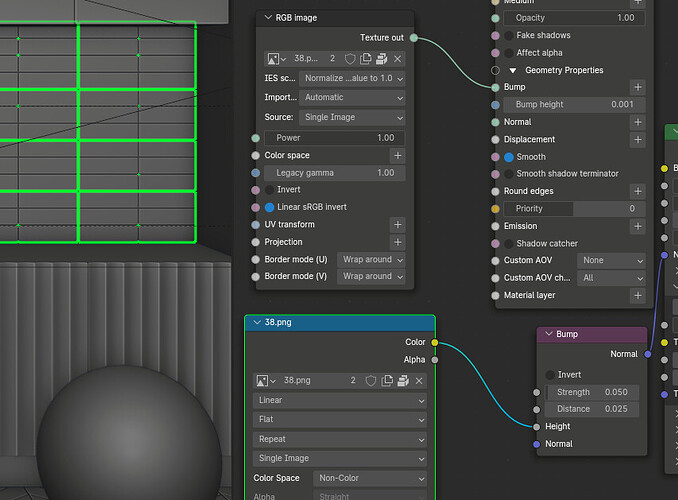Adjust Bump Strength slider

(592, 392)
